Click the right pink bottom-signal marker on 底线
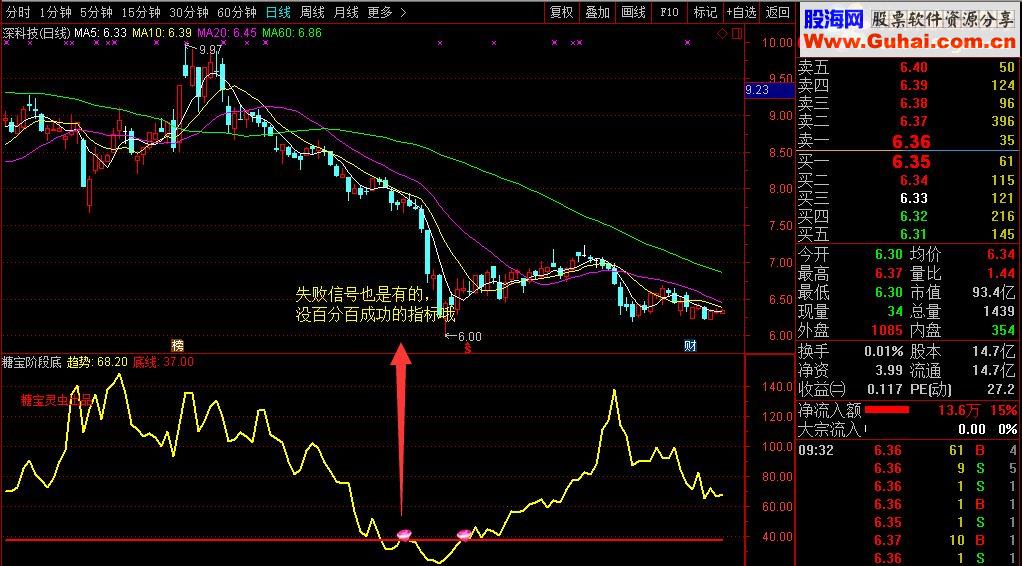This screenshot has height=566, width=1022. click(465, 535)
